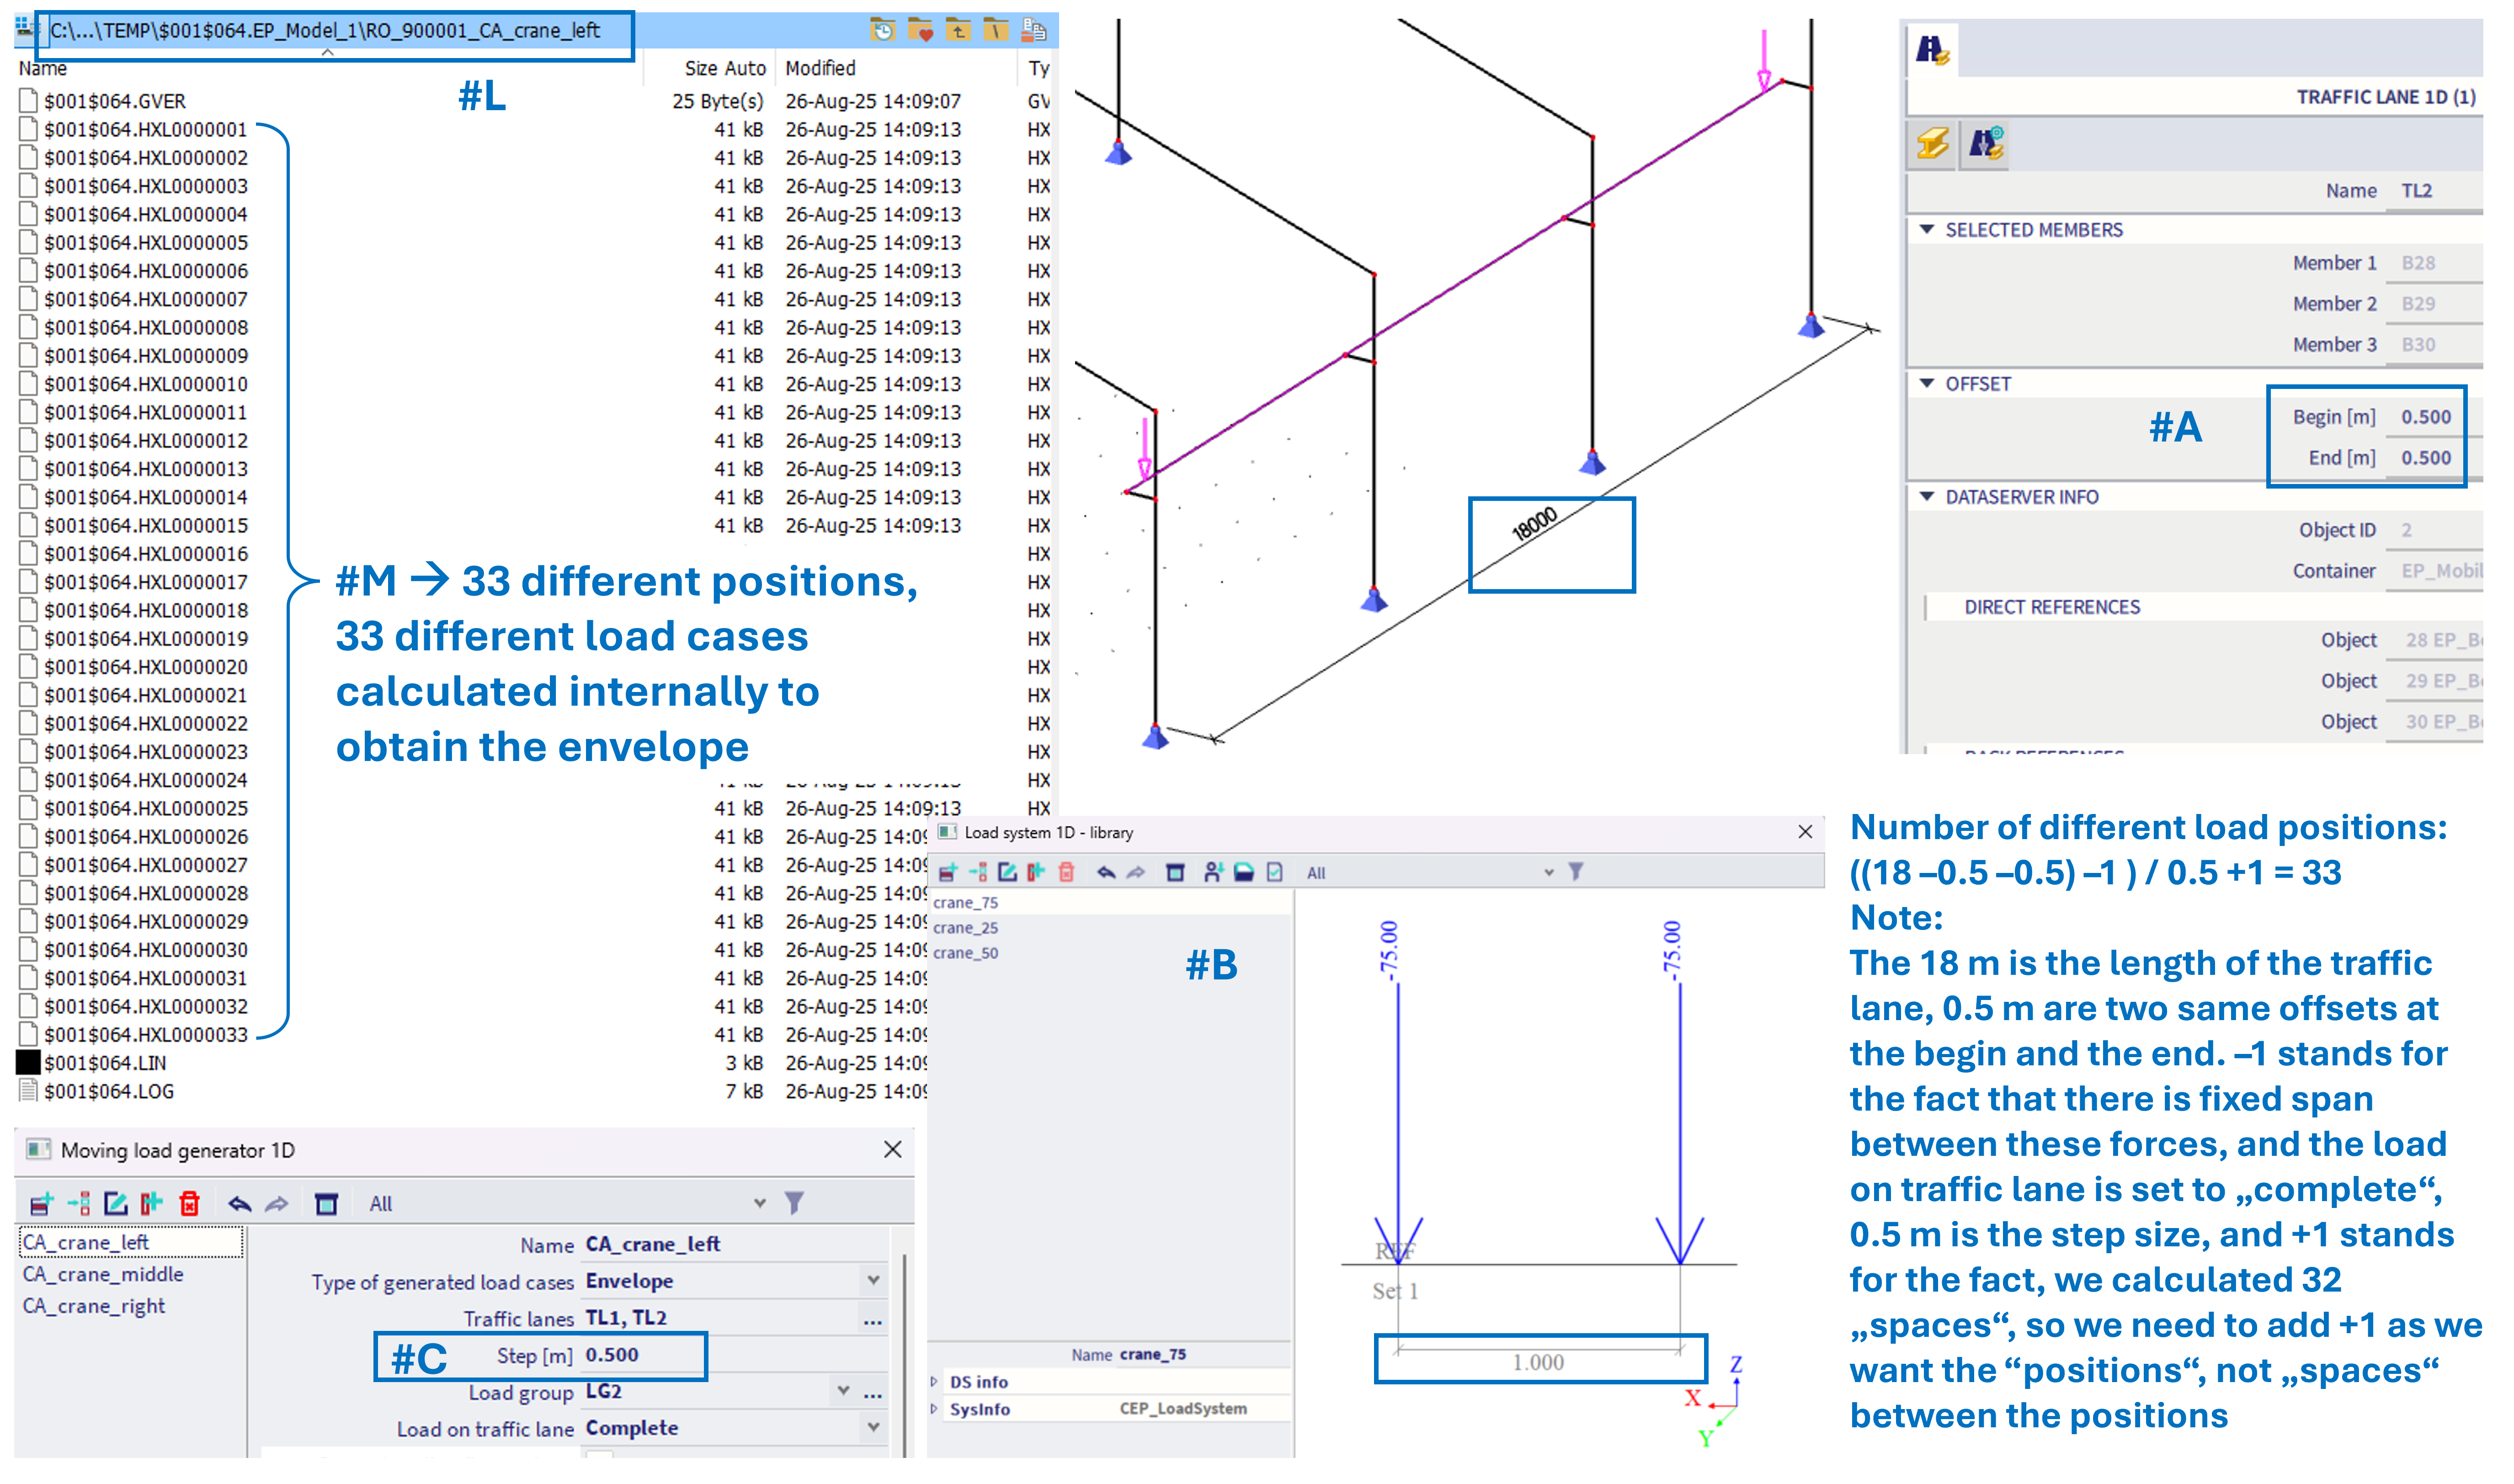The height and width of the screenshot is (1484, 2514).
Task: Click yellow beam icon in Traffic Lane panel
Action: (x=1932, y=144)
